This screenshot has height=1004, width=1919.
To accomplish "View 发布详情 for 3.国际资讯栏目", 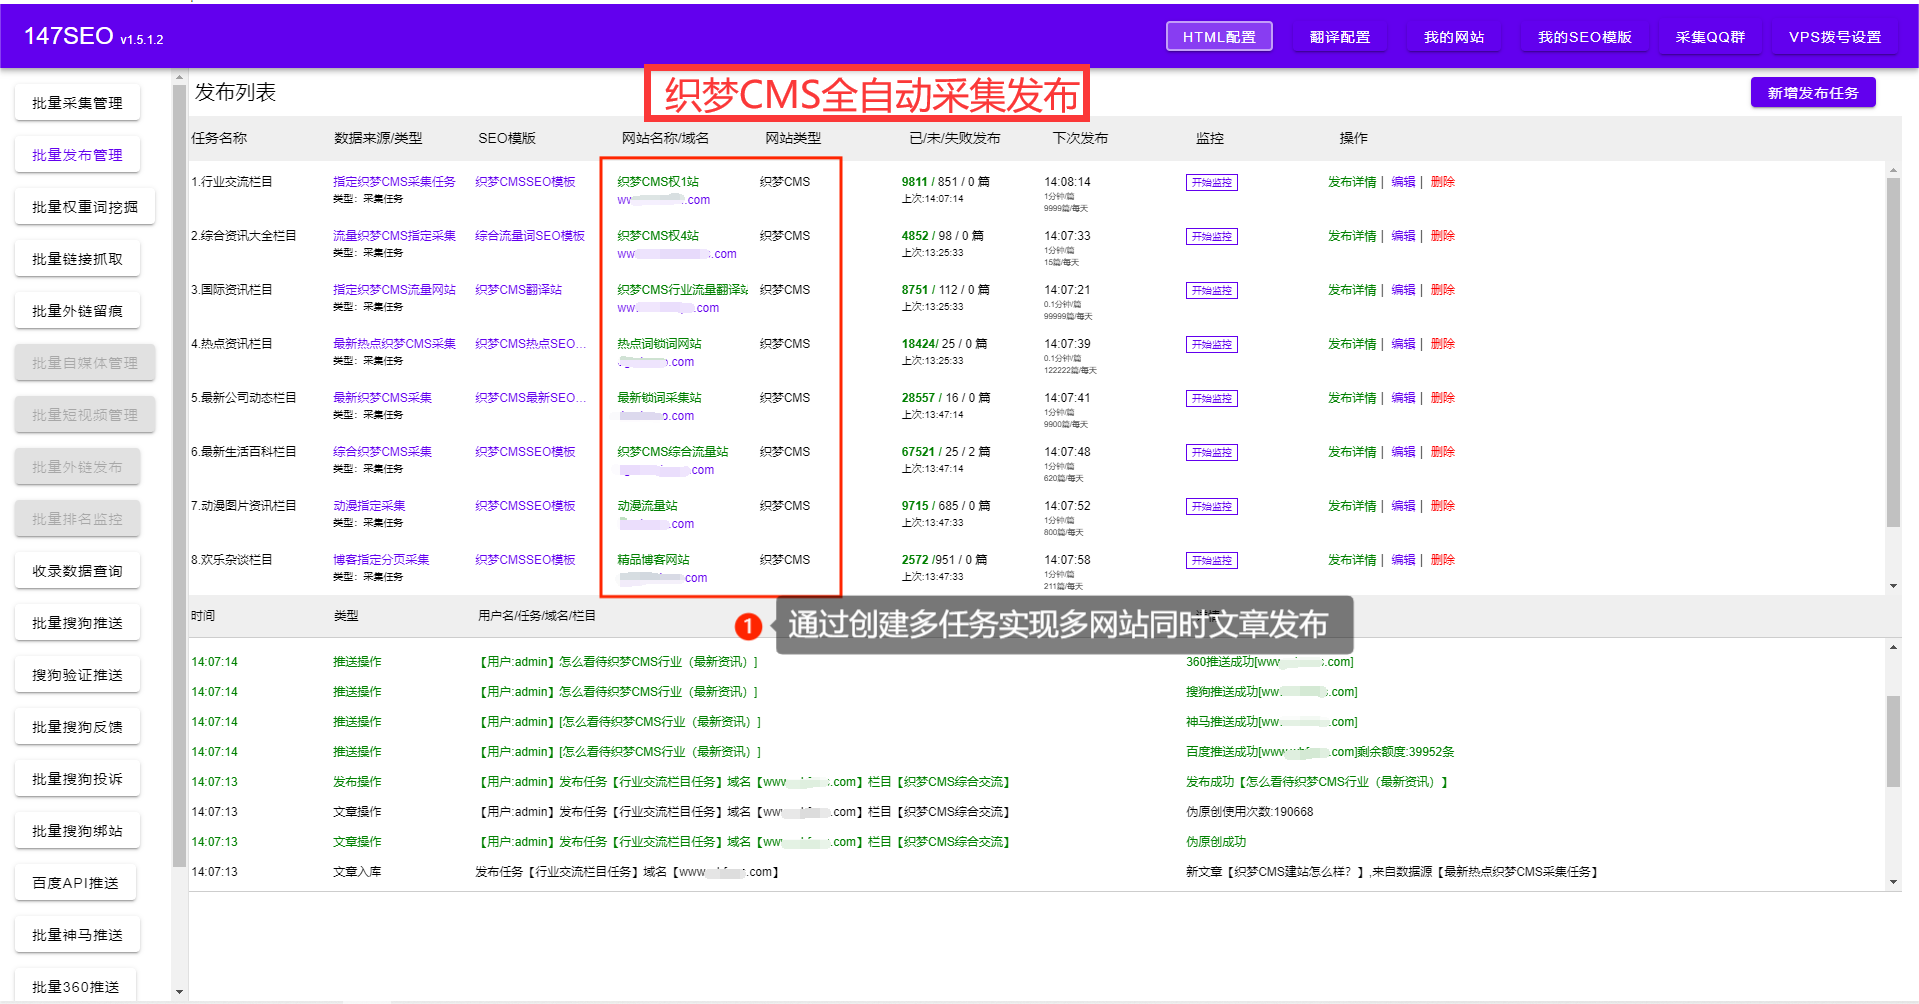I will tap(1352, 290).
